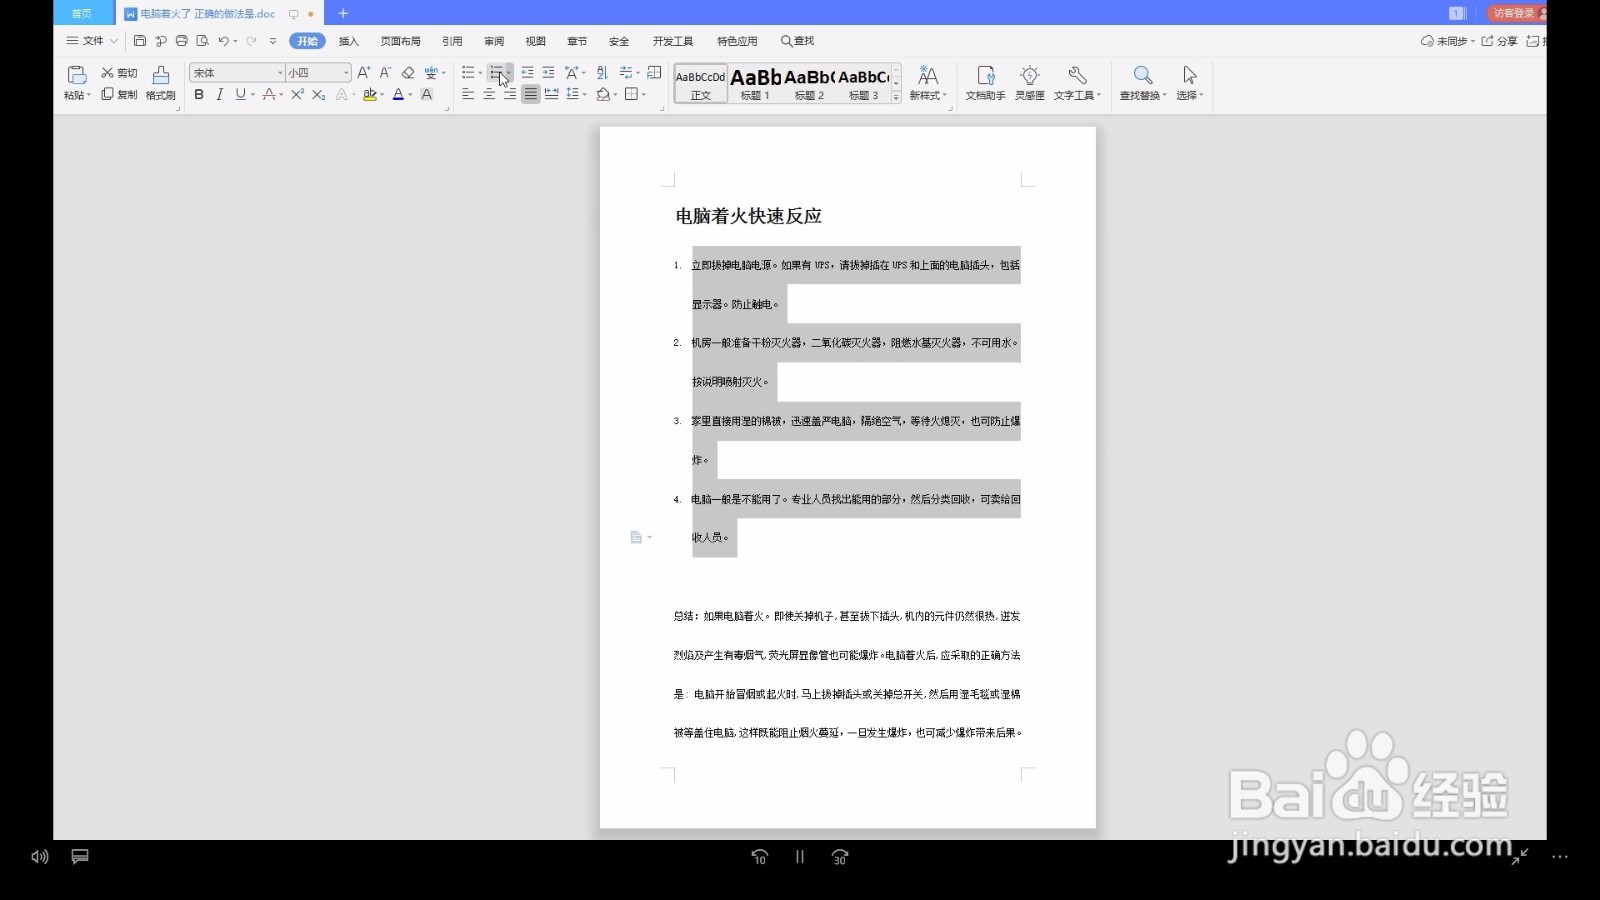Screen dimensions: 1600x900
Task: Select the Format Painter (格式刷) tool
Action: (x=159, y=83)
